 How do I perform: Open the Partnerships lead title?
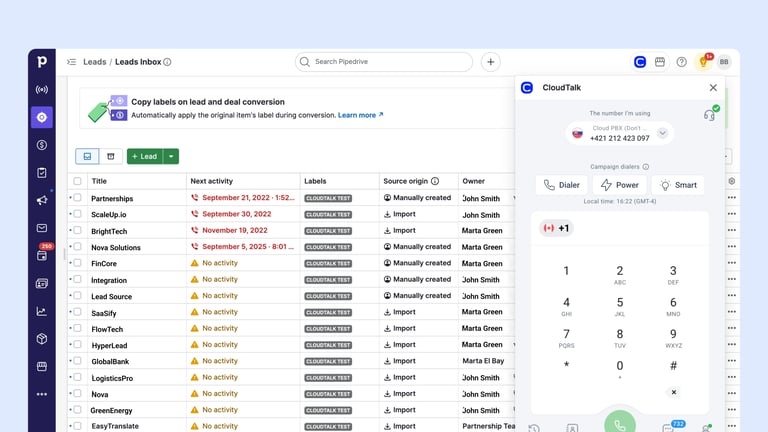pyautogui.click(x=112, y=198)
